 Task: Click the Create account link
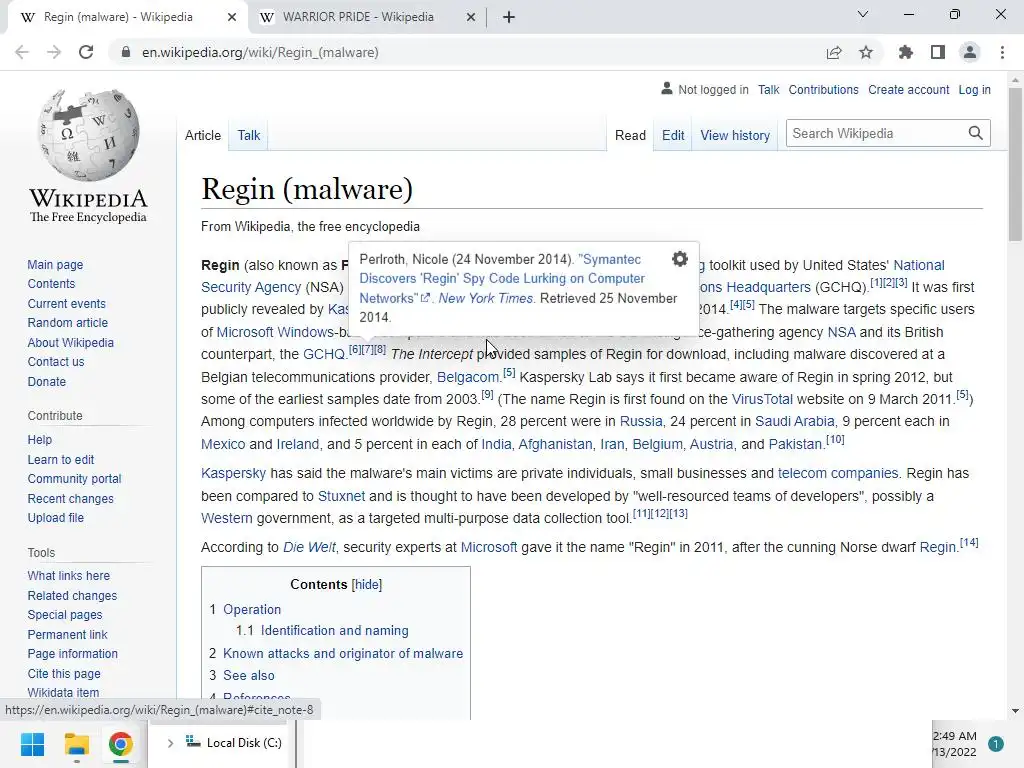[908, 89]
